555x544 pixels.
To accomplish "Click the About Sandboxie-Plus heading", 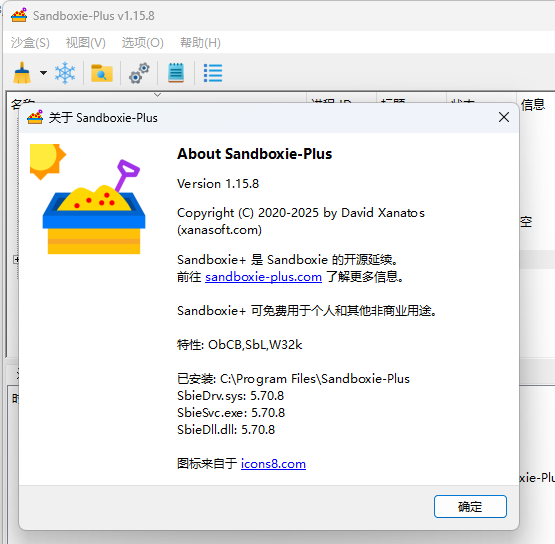I will click(x=254, y=154).
